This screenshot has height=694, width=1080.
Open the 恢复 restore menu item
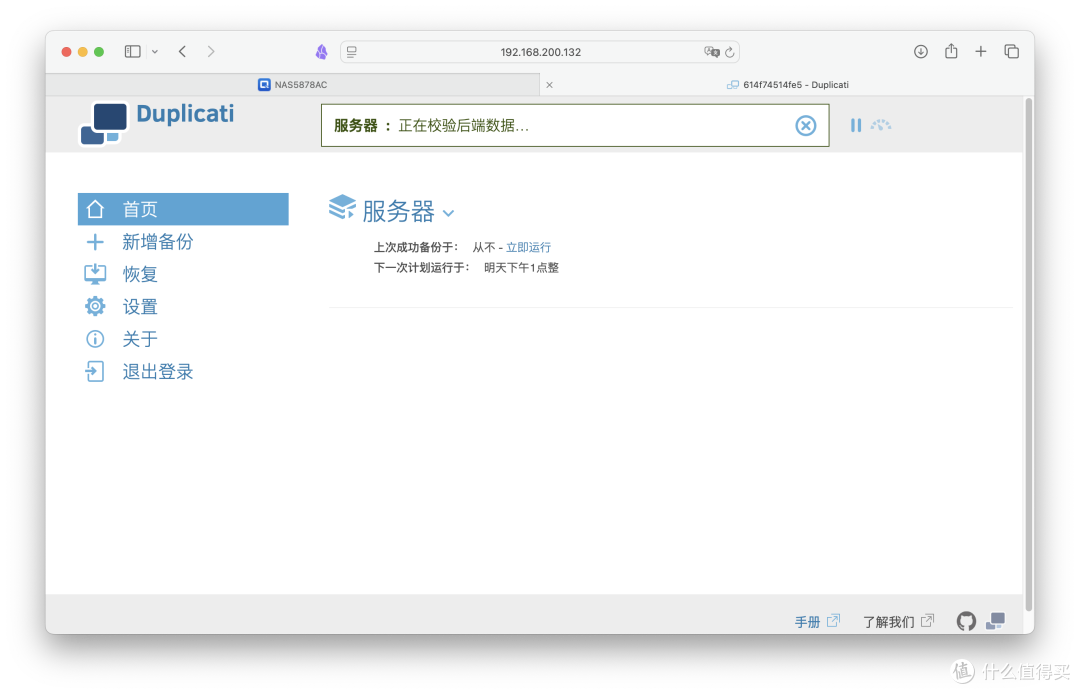[140, 274]
